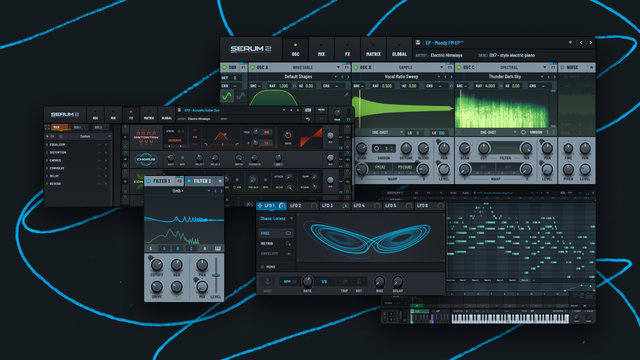Click the LFO host anchor icon
640x360 pixels.
[x=267, y=281]
